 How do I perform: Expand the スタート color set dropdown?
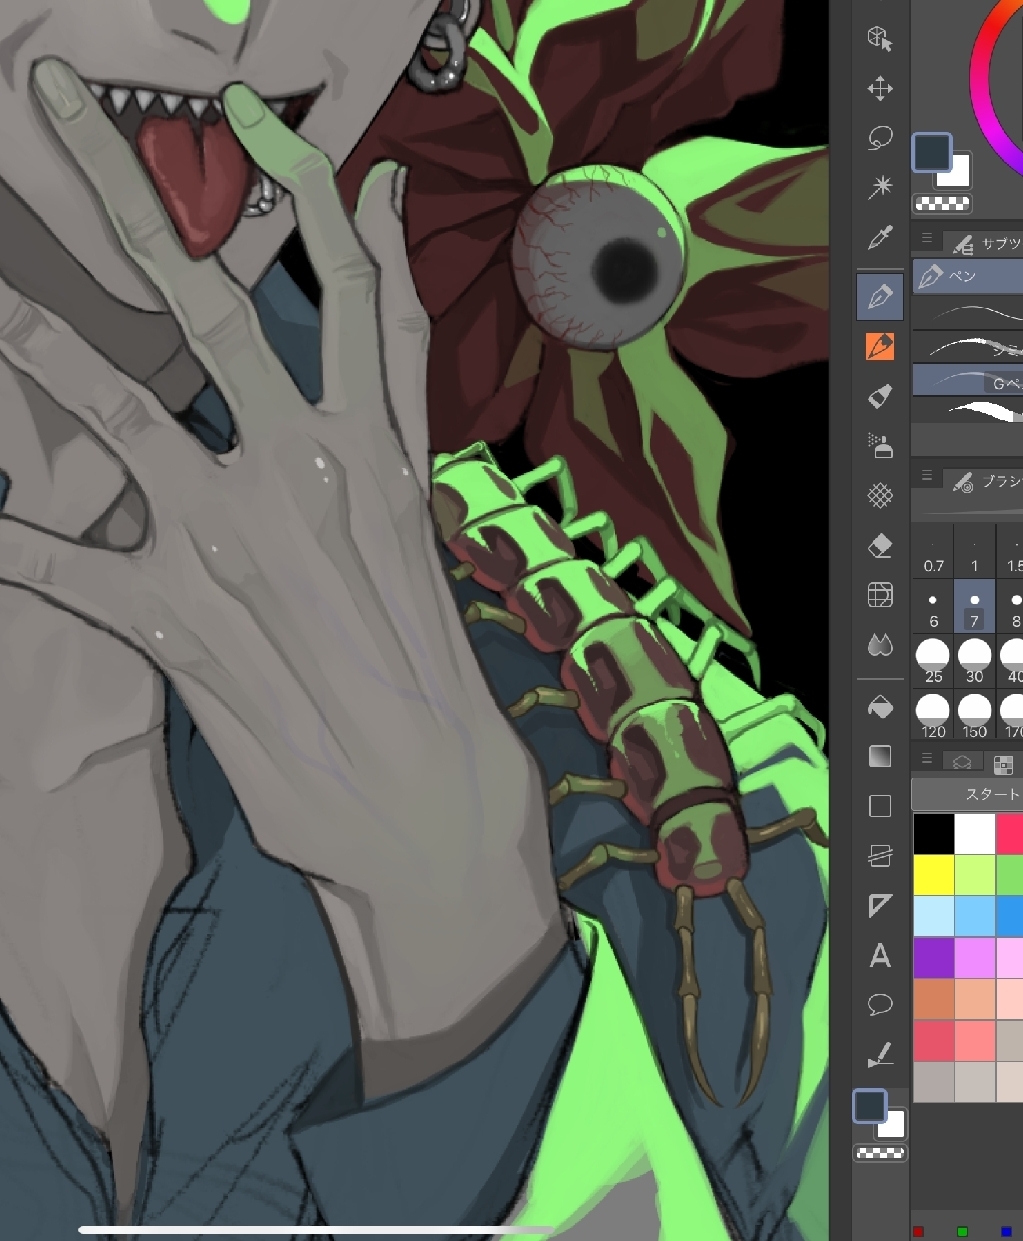pos(967,795)
